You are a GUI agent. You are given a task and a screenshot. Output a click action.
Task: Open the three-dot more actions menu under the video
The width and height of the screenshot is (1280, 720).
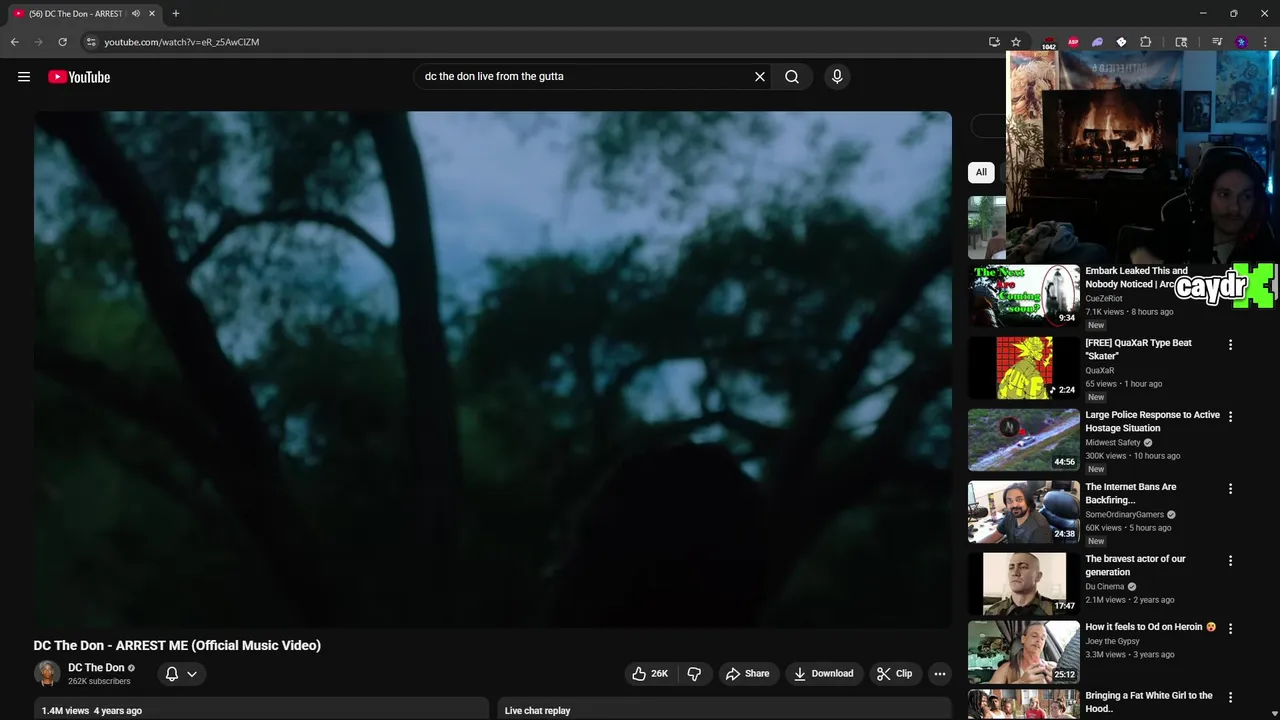point(940,674)
